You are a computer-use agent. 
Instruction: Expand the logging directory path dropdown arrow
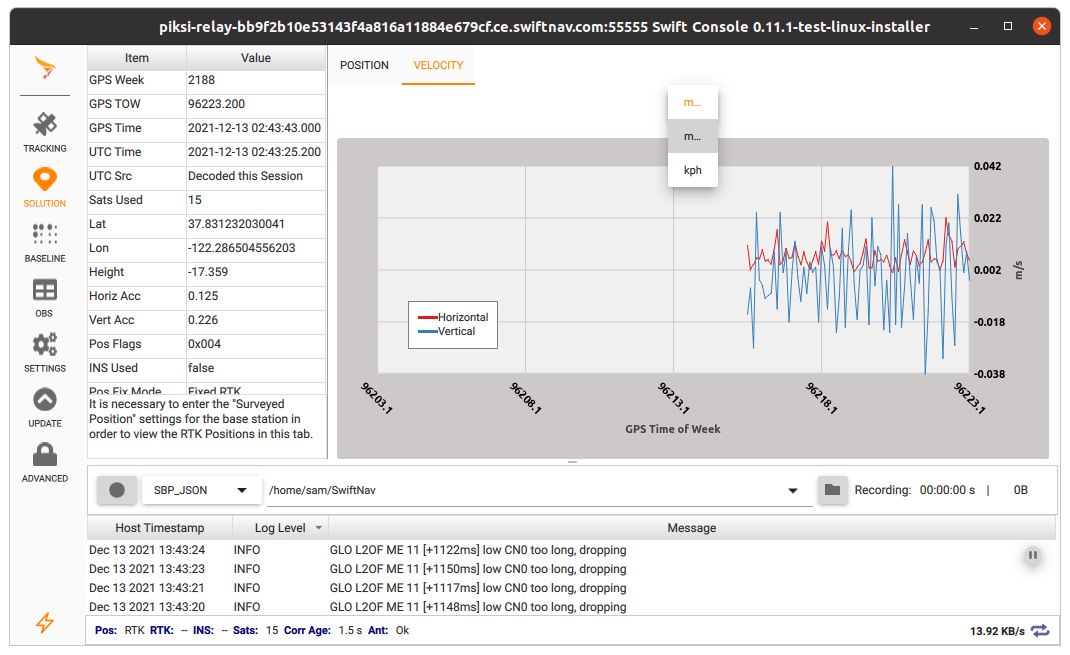point(793,491)
